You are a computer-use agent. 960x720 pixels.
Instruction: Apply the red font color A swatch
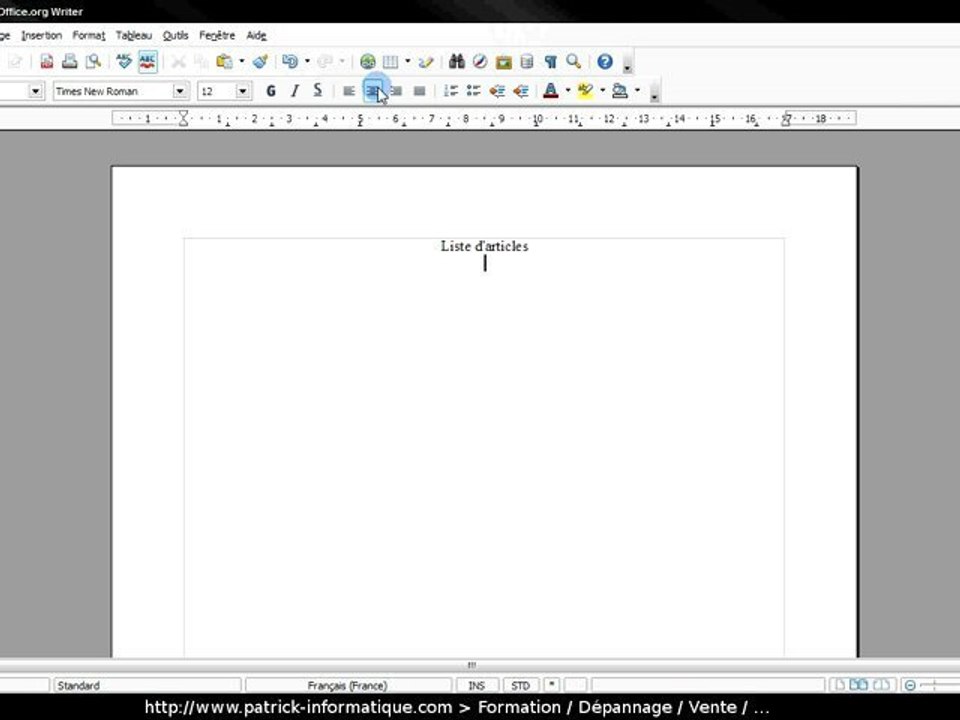[x=551, y=91]
